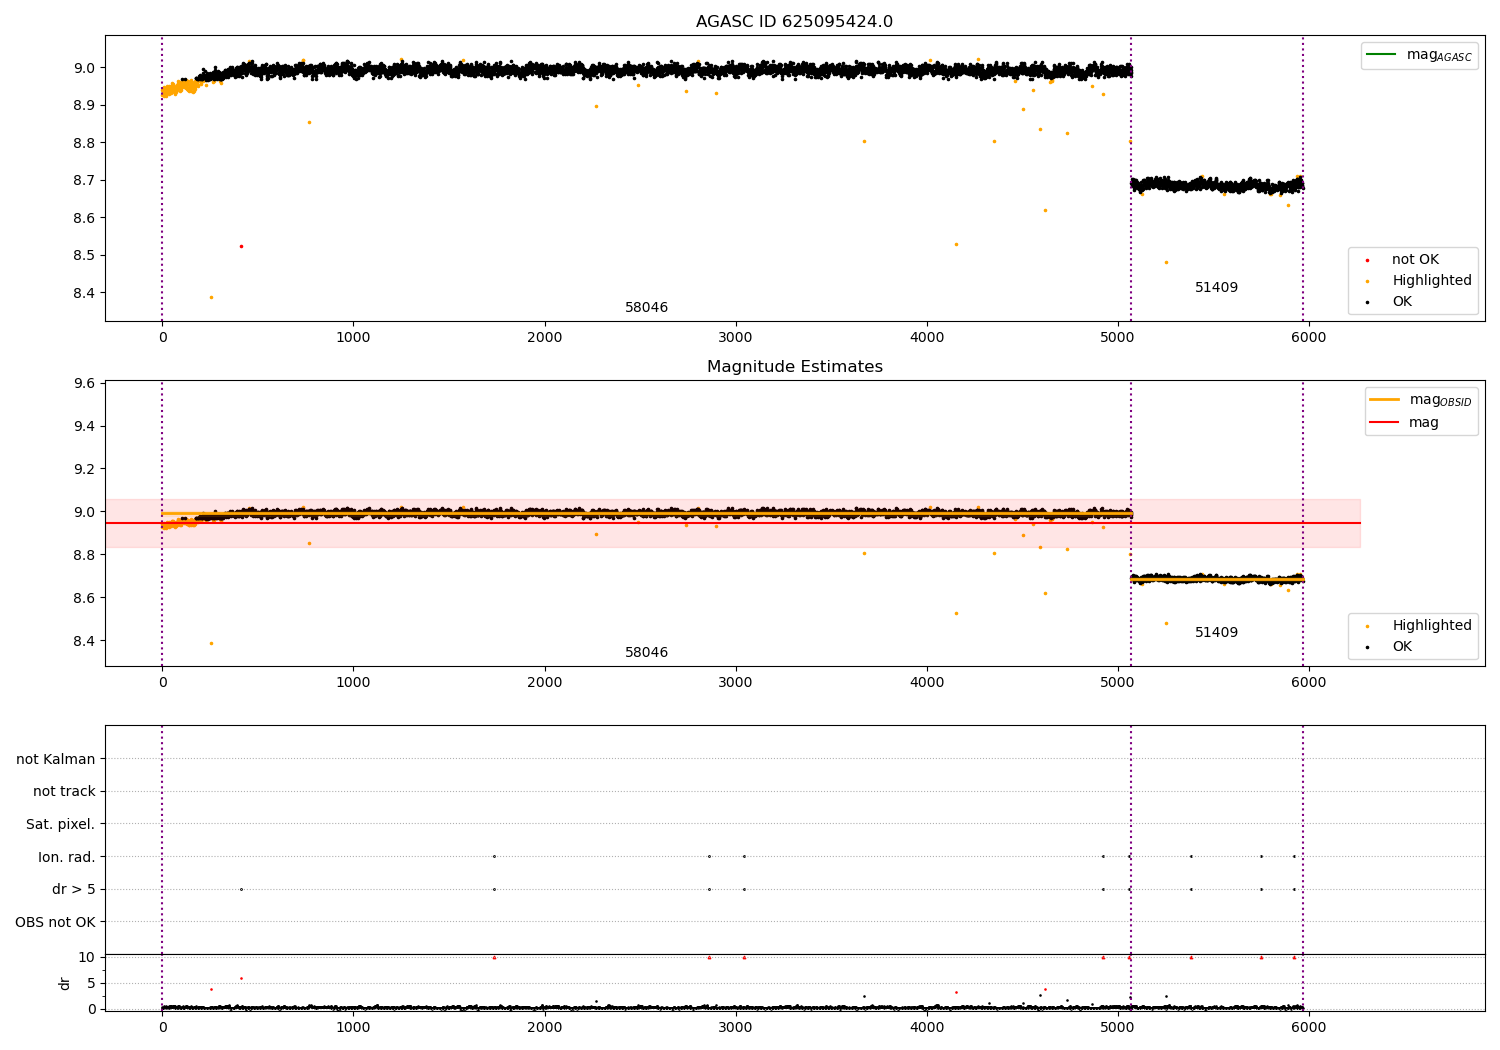
Task: Click '58046' label in Magnitude Estimates plot
Action: (646, 653)
